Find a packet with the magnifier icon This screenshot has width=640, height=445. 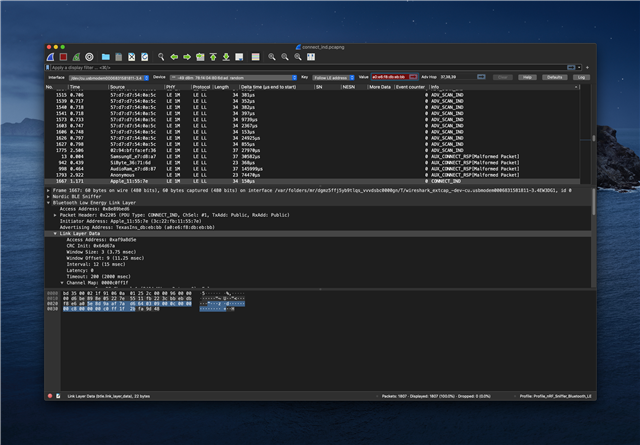161,57
